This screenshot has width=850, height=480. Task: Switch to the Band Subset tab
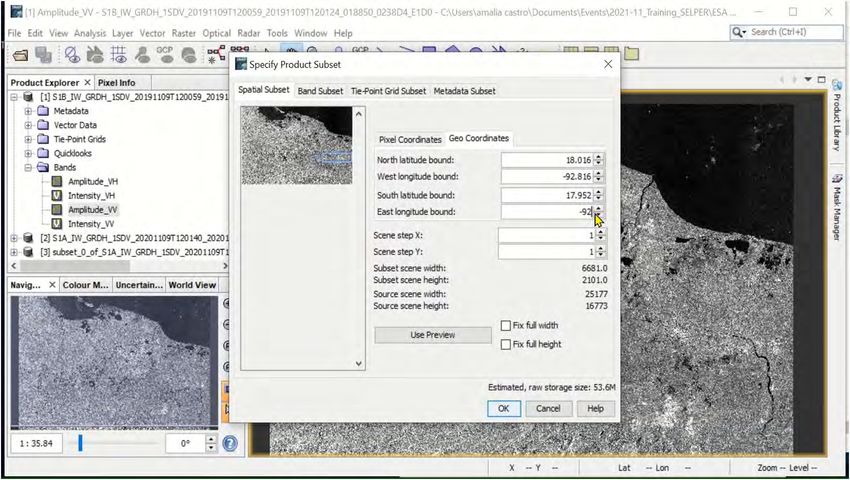[320, 91]
